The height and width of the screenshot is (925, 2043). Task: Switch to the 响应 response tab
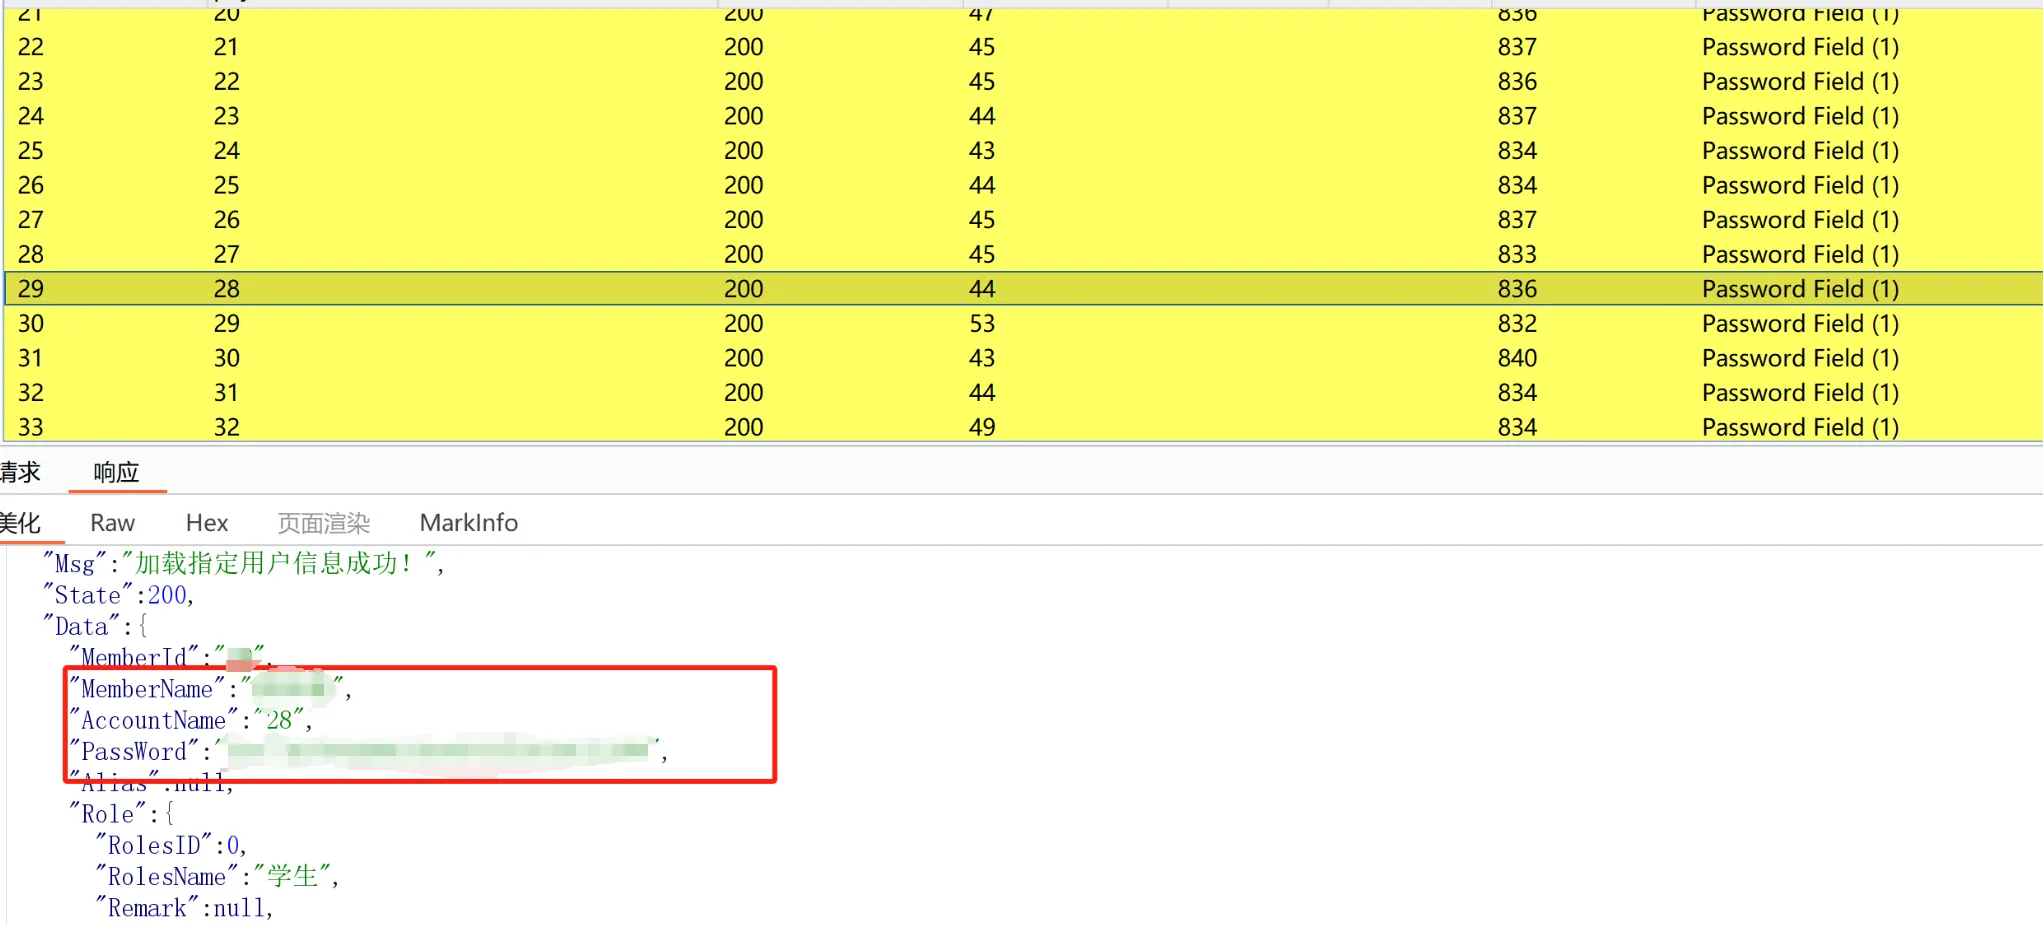click(x=116, y=472)
